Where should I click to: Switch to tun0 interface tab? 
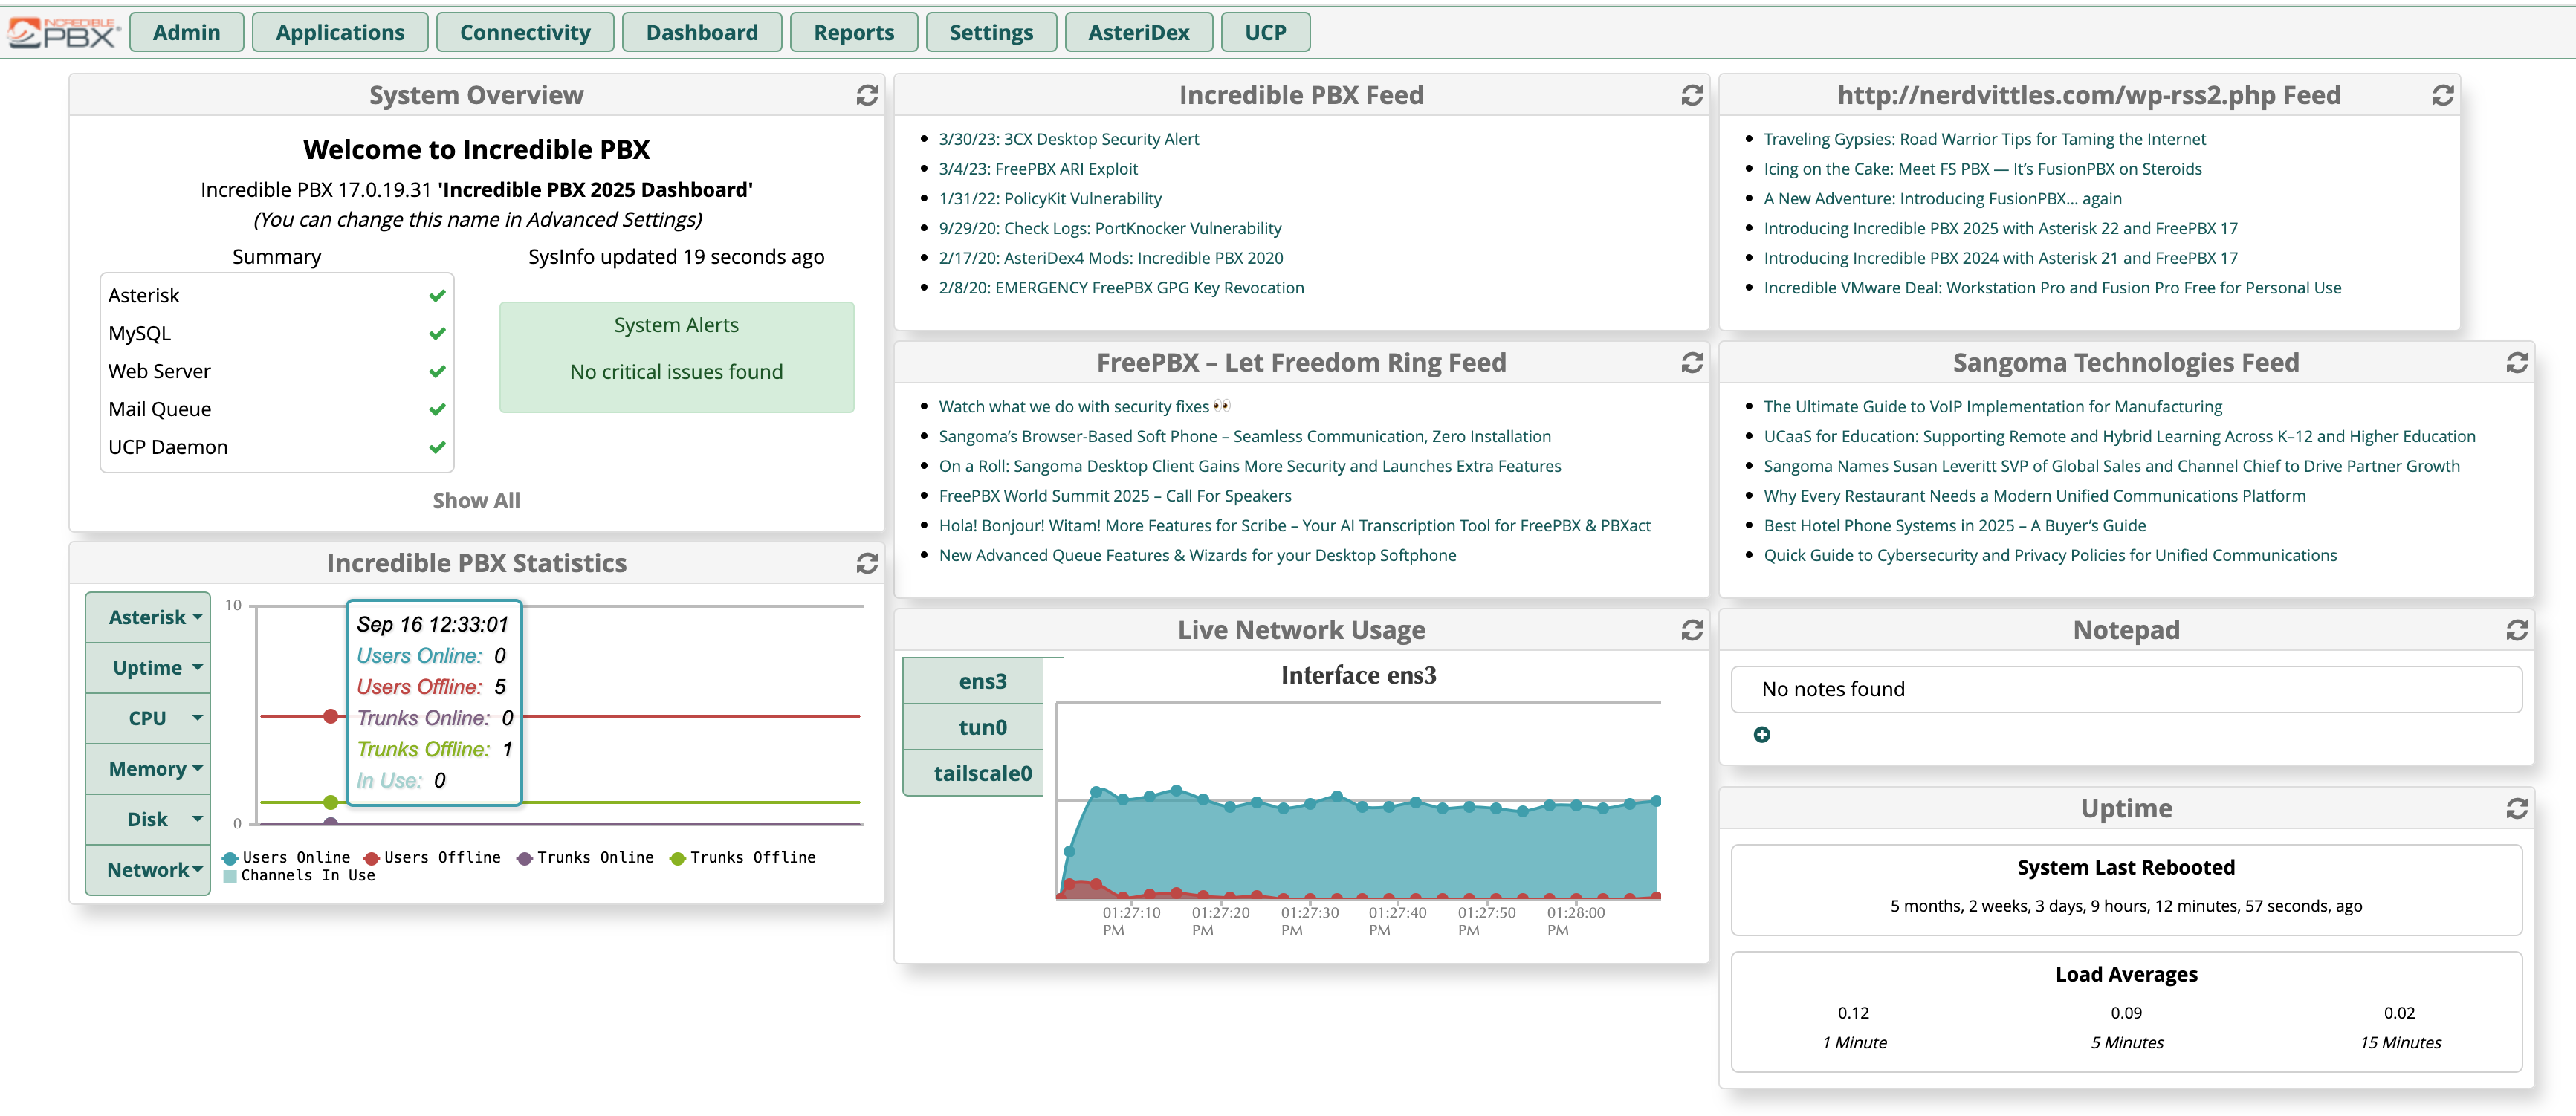pos(982,727)
